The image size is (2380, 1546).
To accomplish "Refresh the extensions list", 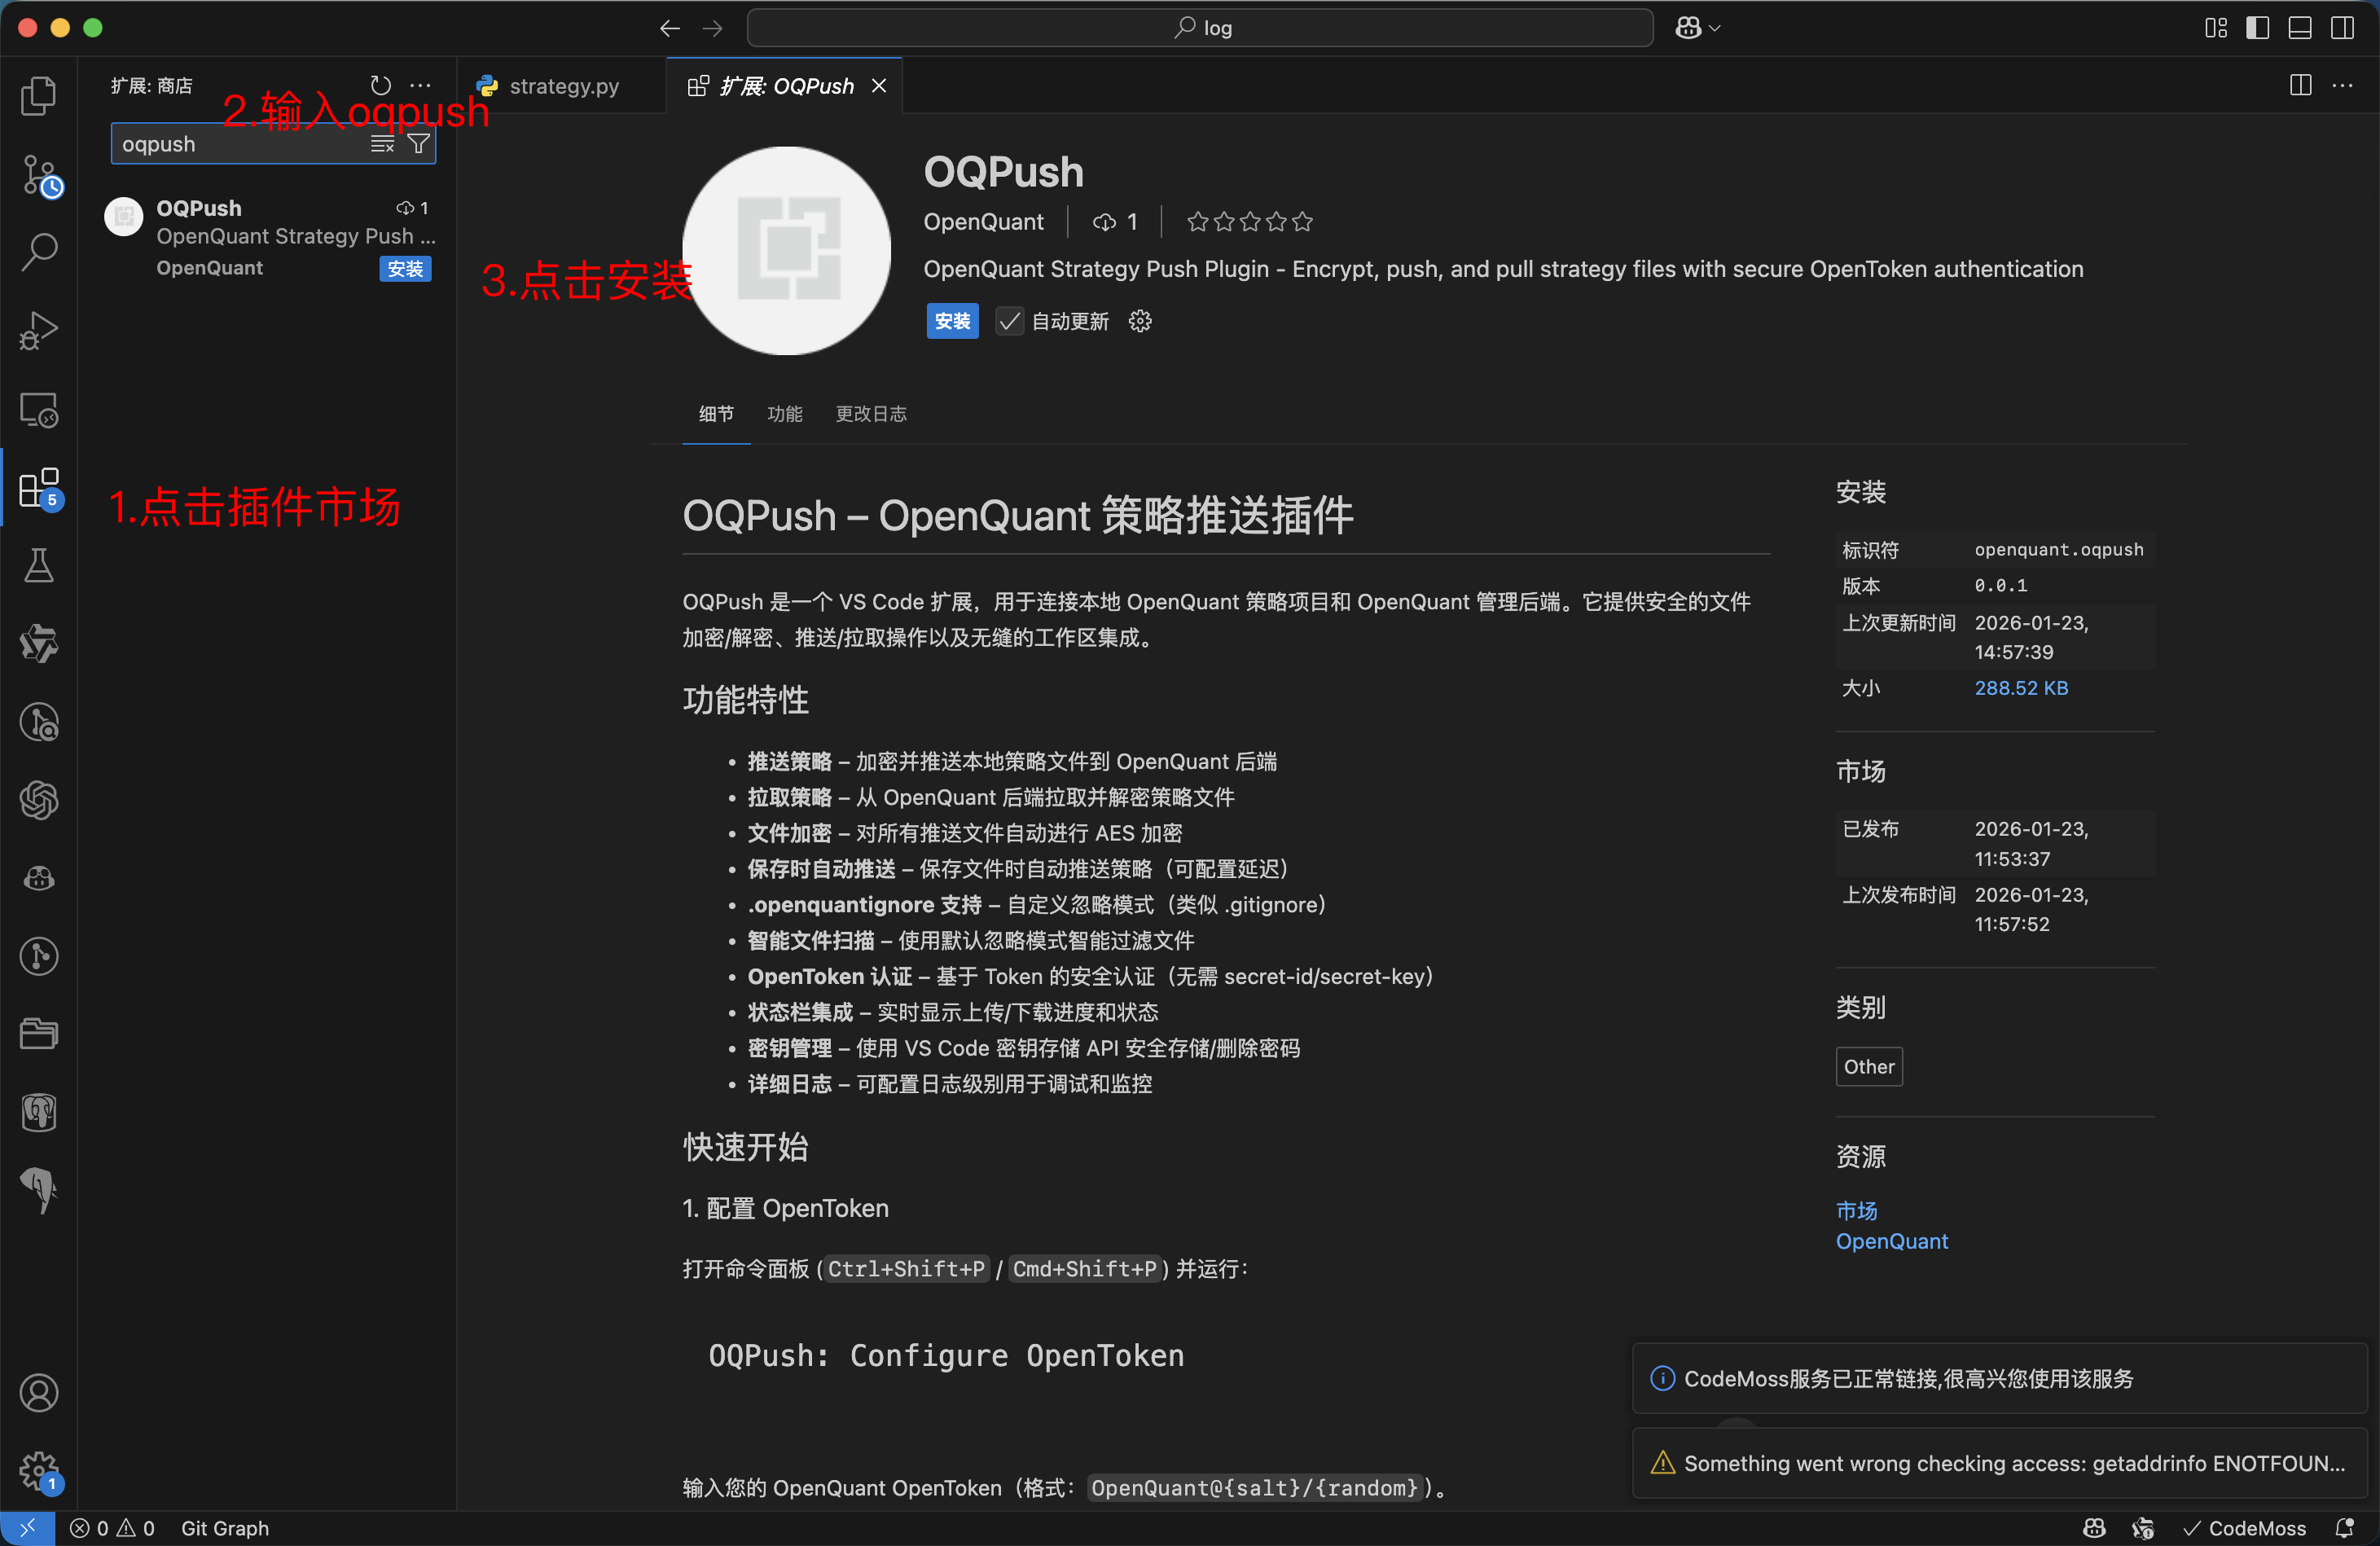I will [380, 86].
